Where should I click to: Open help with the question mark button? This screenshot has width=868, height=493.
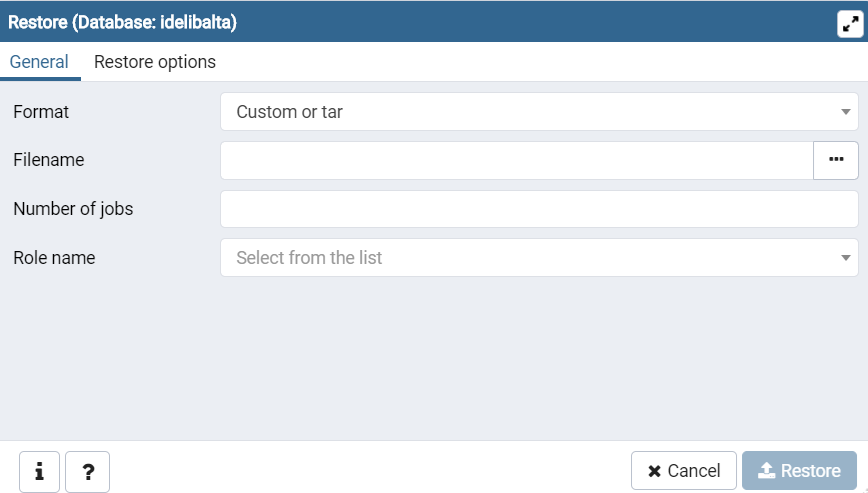point(88,472)
